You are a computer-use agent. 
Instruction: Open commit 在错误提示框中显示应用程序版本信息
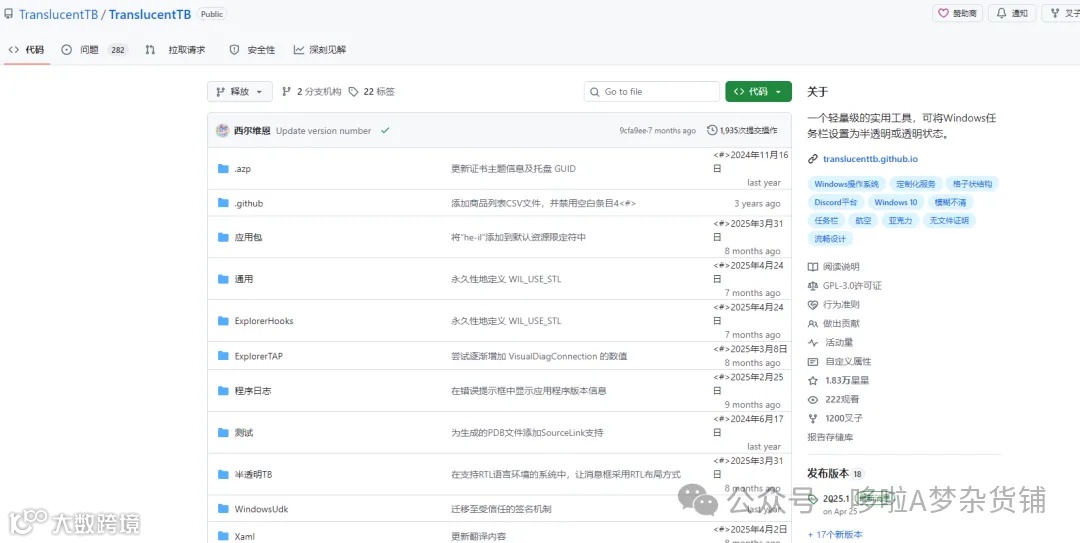point(528,391)
